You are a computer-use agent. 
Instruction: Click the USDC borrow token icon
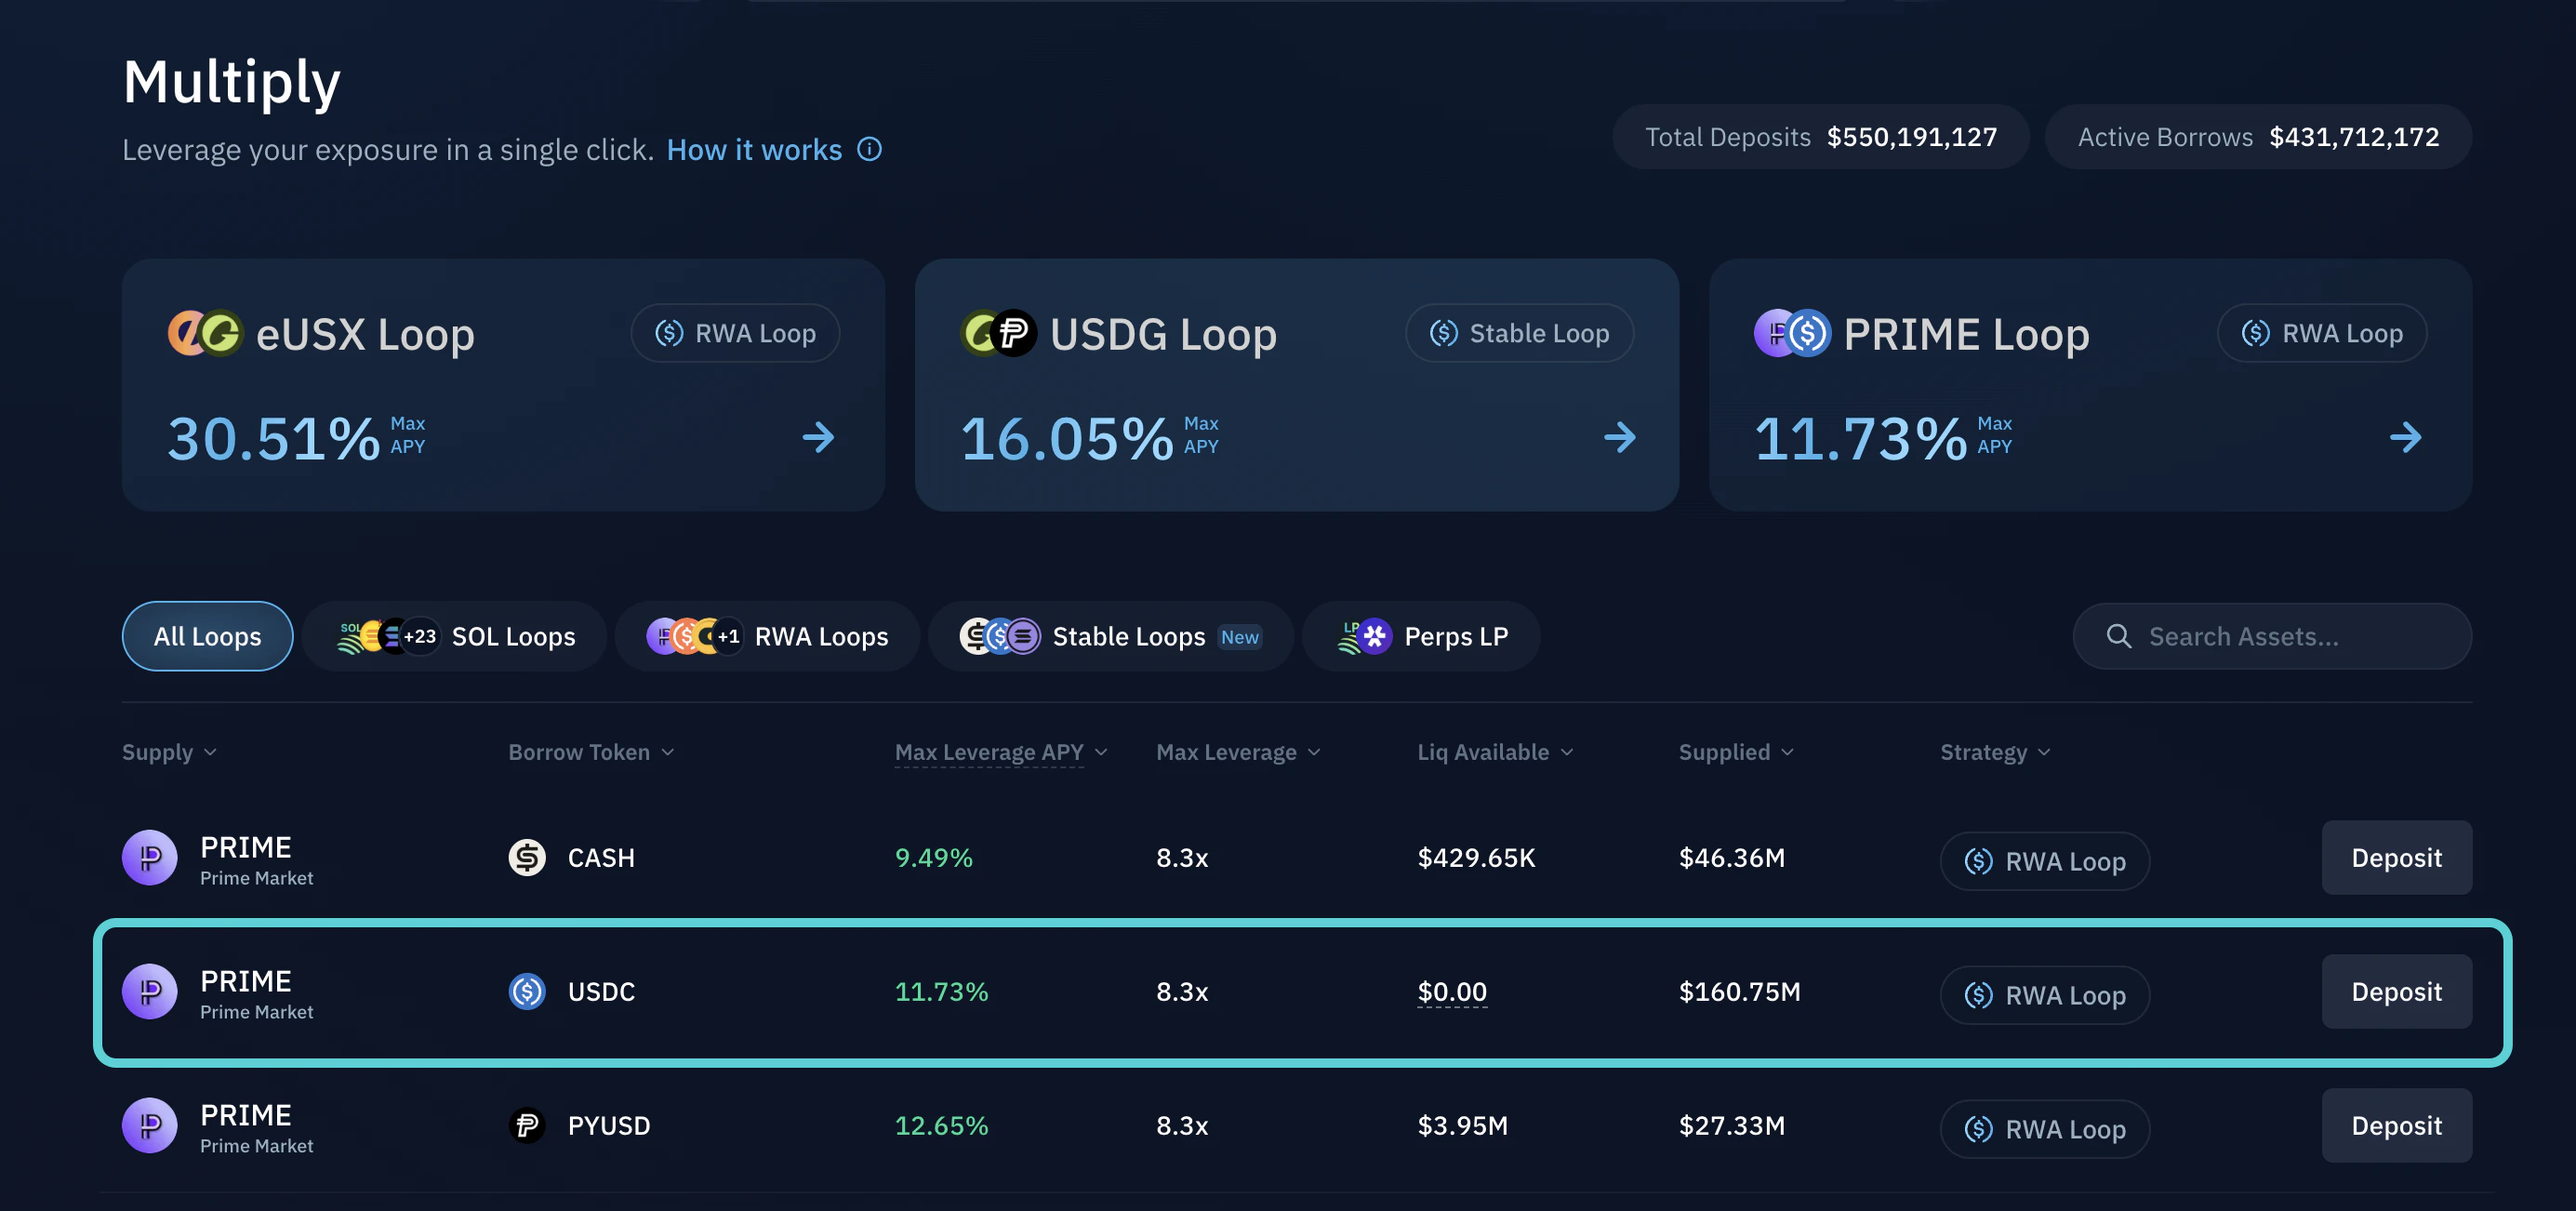527,992
